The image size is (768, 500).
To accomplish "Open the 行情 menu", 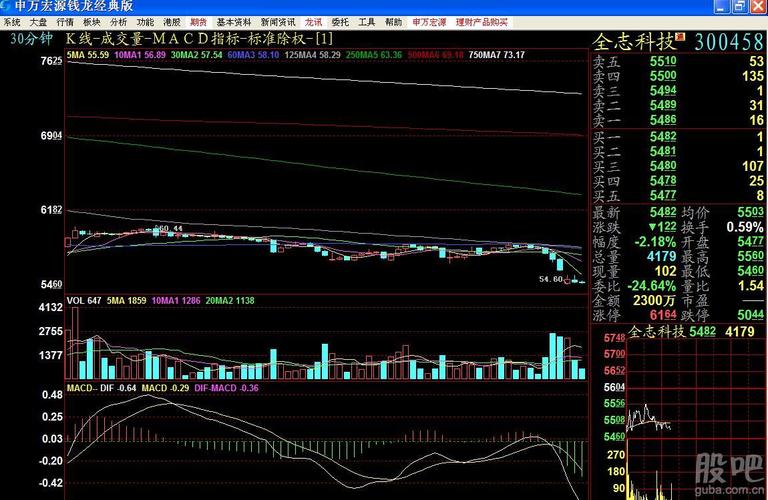I will click(65, 23).
